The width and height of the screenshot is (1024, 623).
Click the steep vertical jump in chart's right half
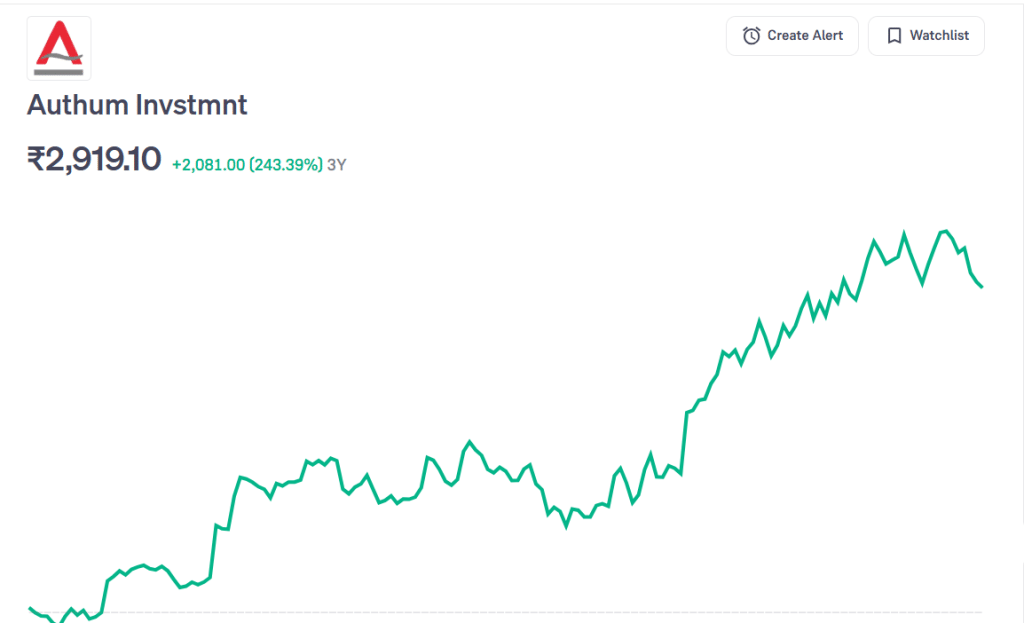click(x=685, y=440)
